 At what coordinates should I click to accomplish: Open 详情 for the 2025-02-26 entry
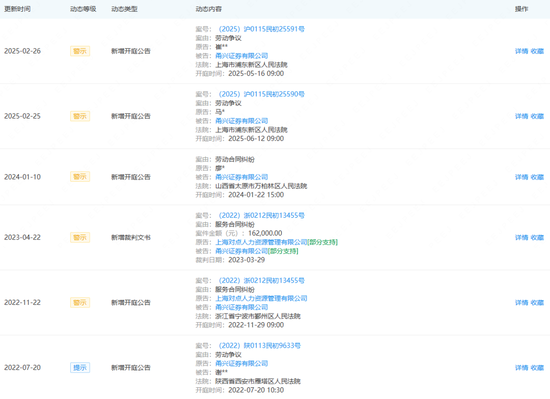pyautogui.click(x=522, y=51)
